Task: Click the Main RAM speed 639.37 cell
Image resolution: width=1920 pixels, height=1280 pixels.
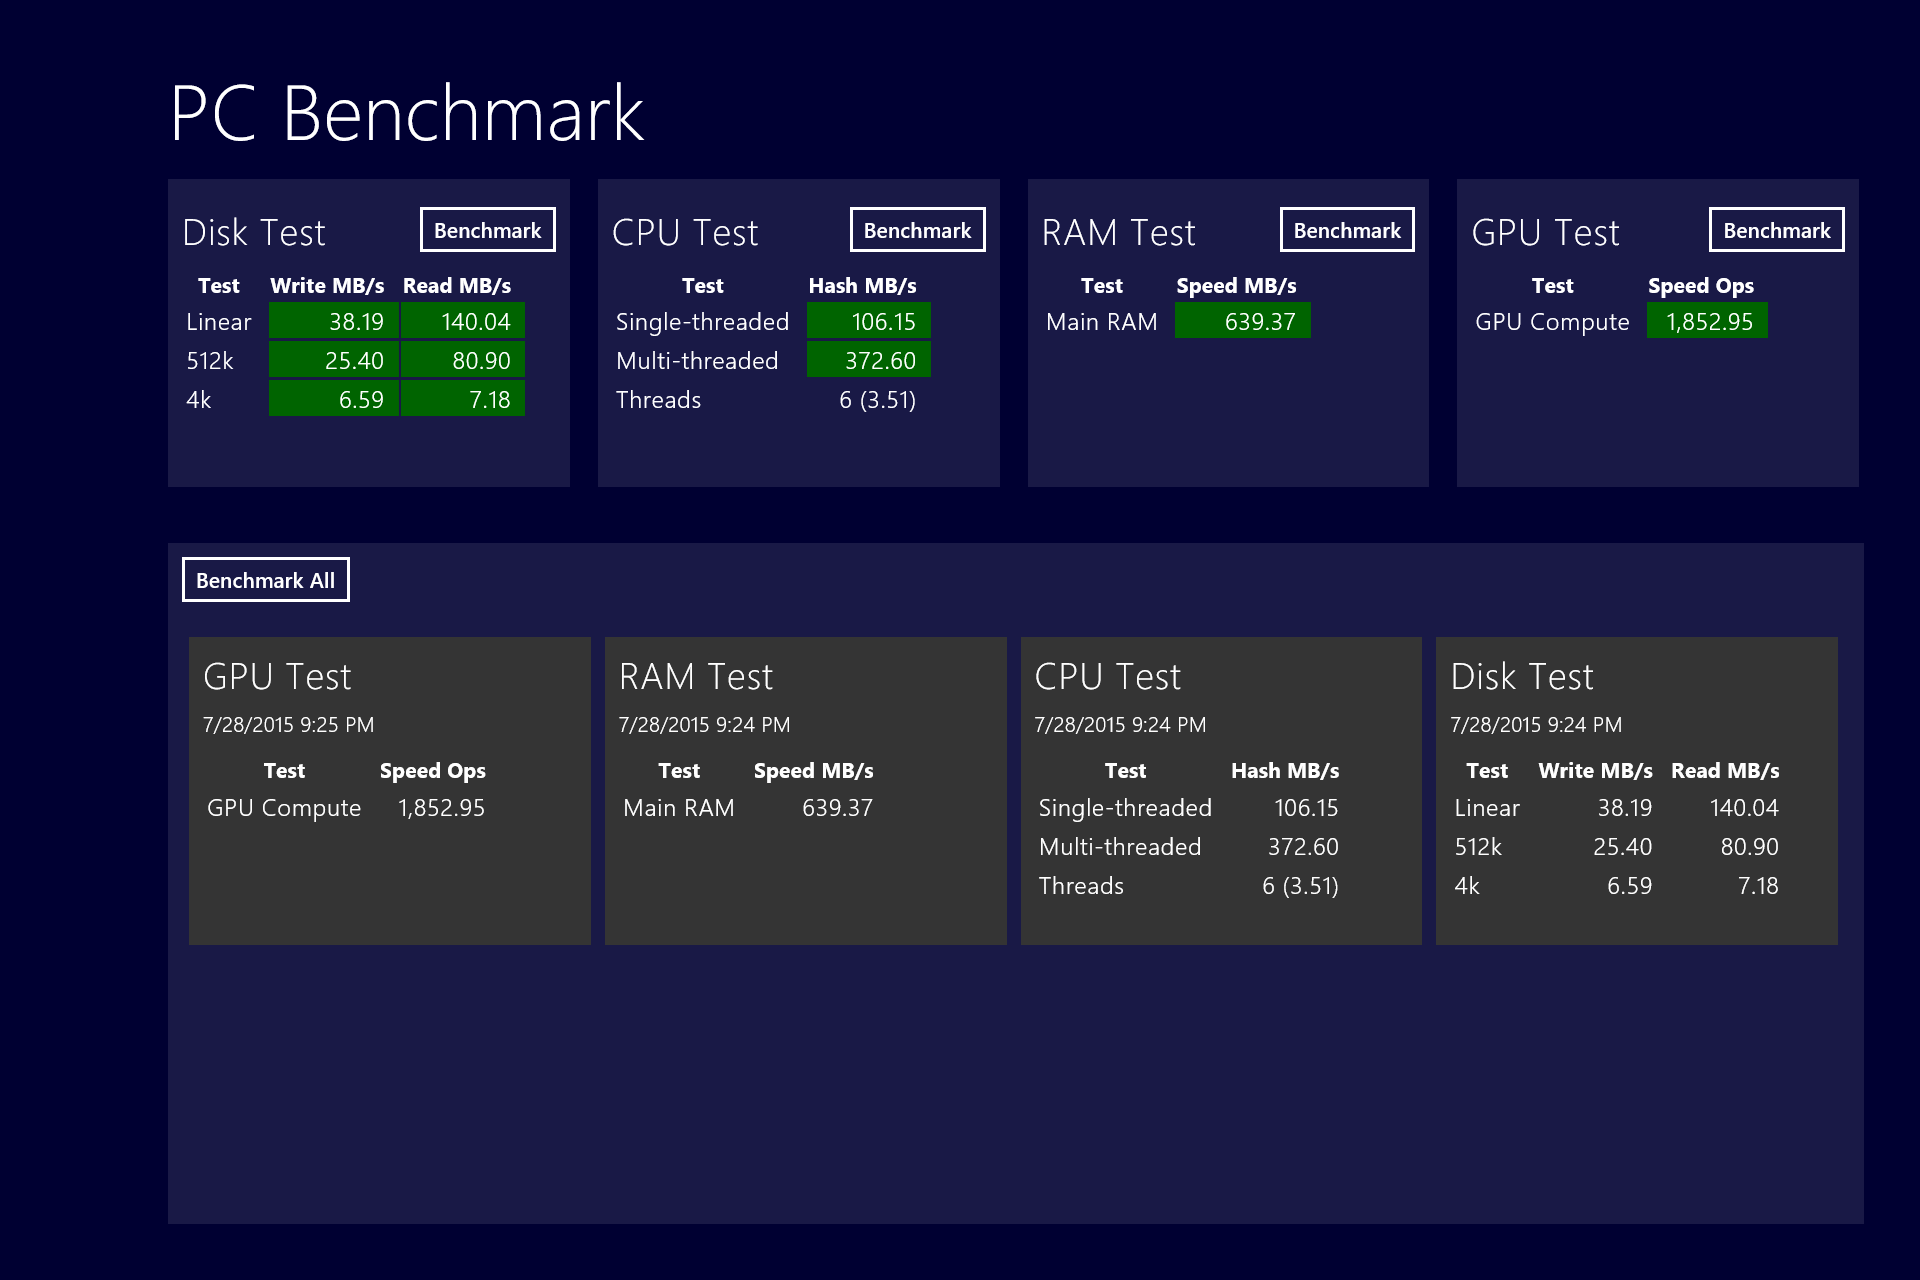Action: (1242, 321)
